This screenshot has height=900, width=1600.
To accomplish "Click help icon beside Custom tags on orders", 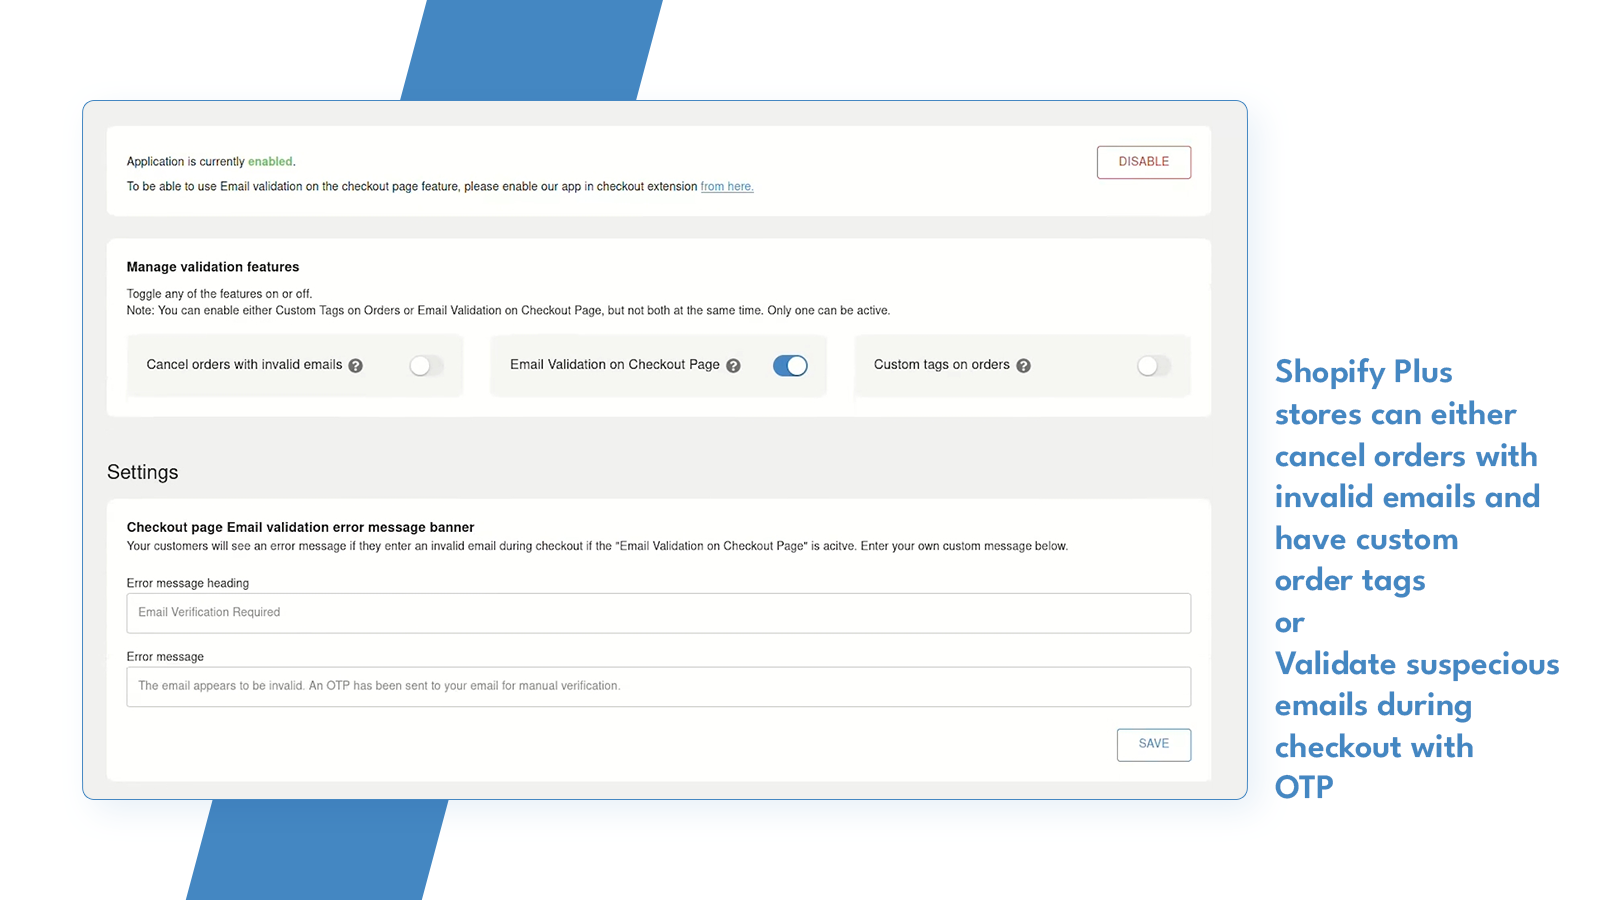I will point(1024,366).
